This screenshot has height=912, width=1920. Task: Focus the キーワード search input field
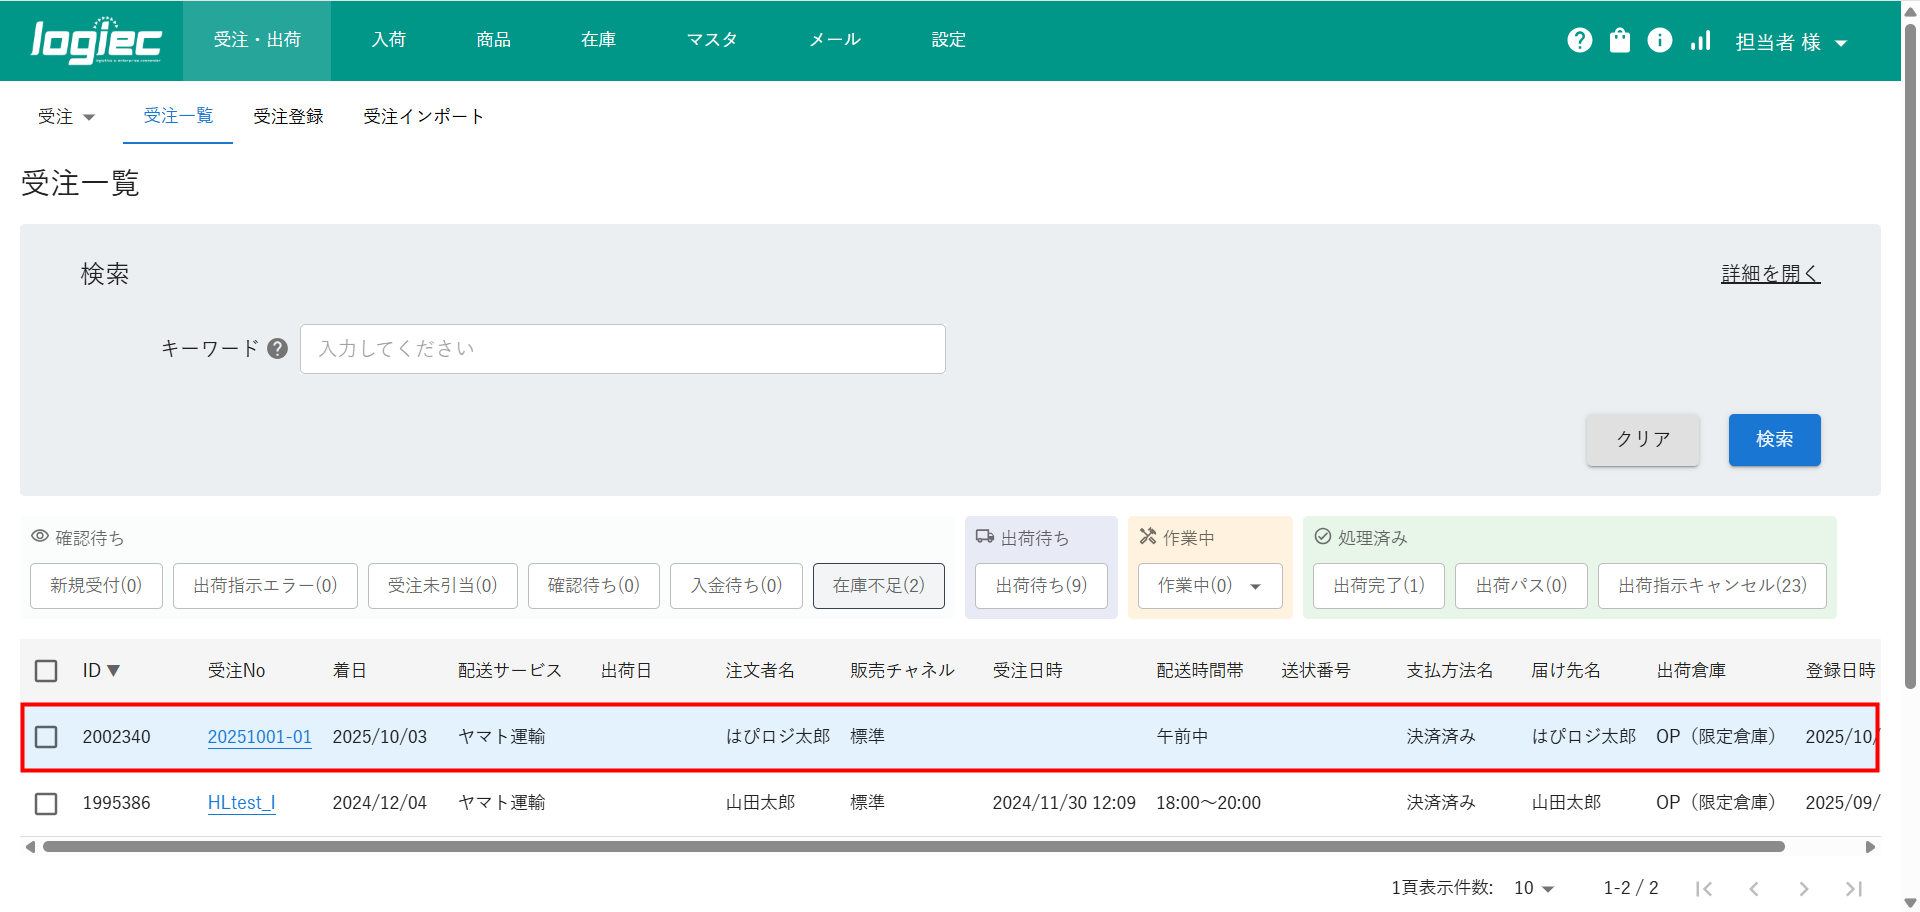click(x=622, y=349)
